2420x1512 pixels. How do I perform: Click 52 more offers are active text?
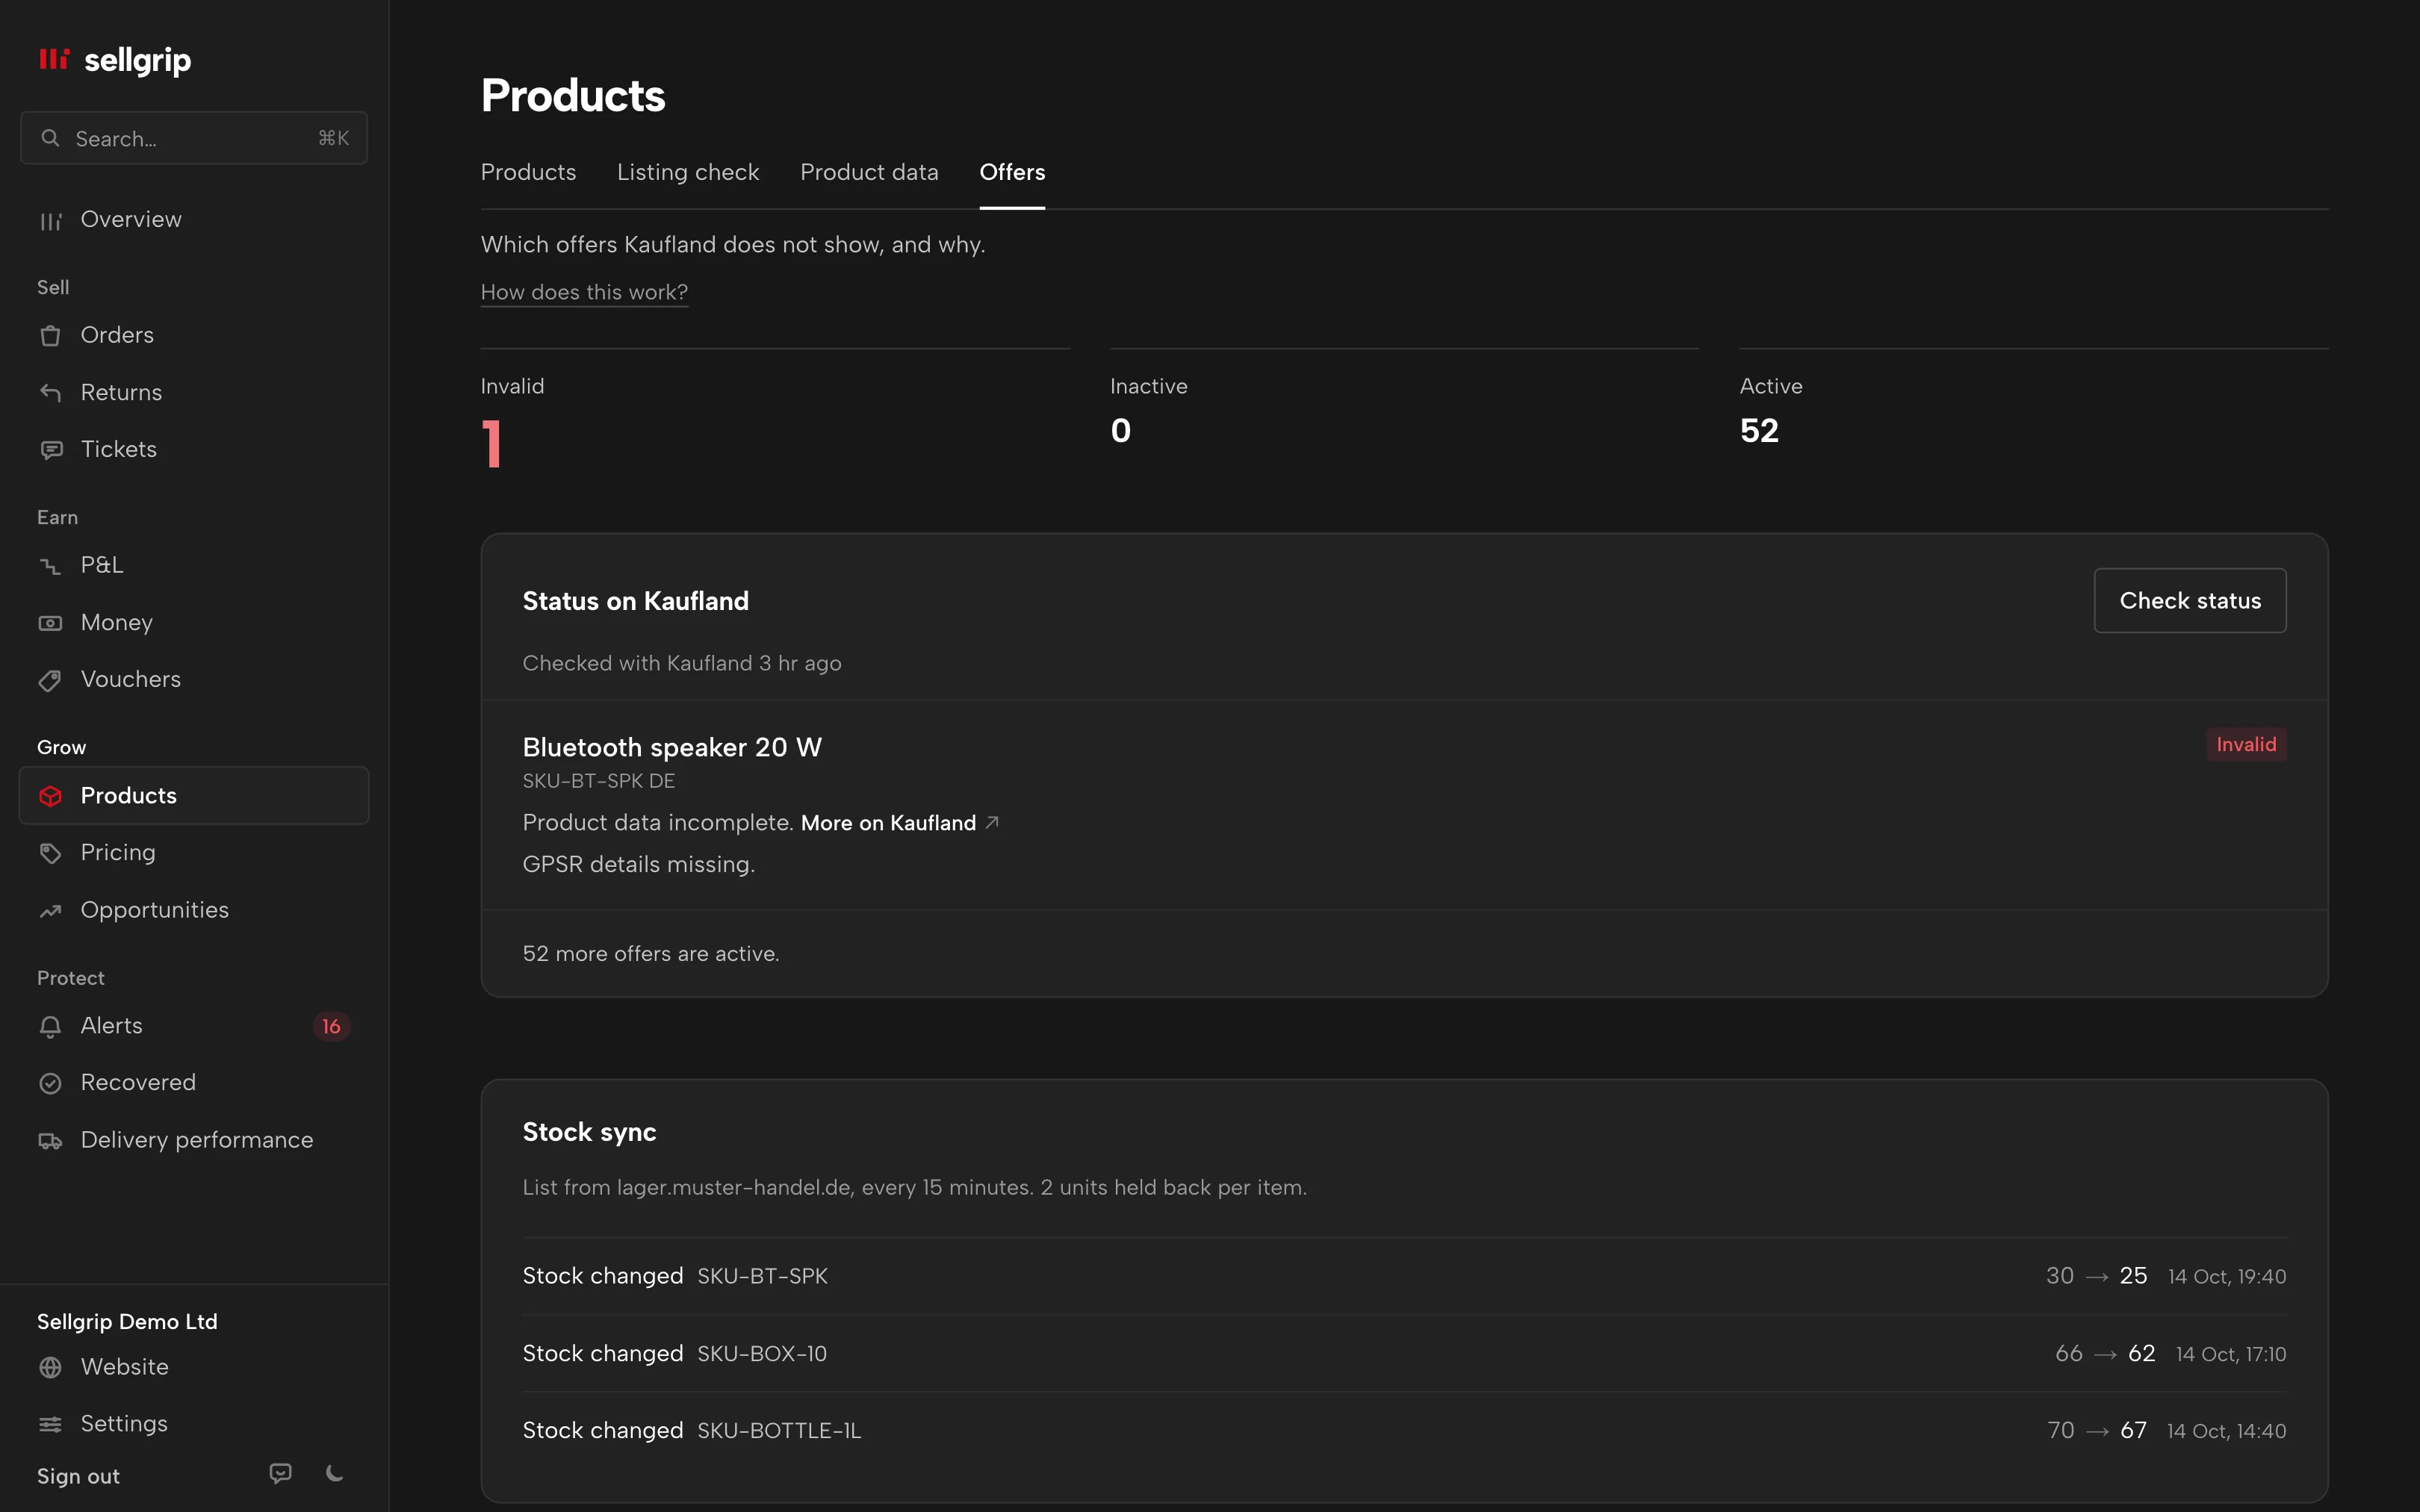click(x=651, y=954)
